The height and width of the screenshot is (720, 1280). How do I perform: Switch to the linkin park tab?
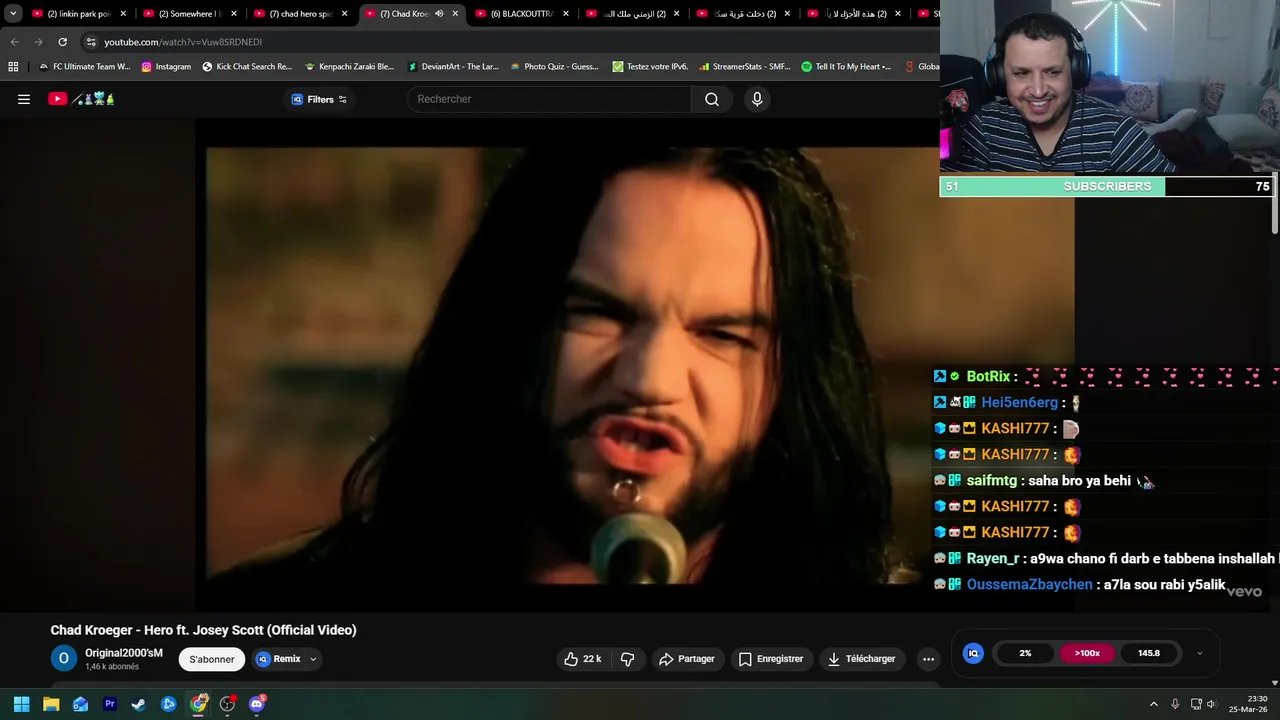point(78,14)
